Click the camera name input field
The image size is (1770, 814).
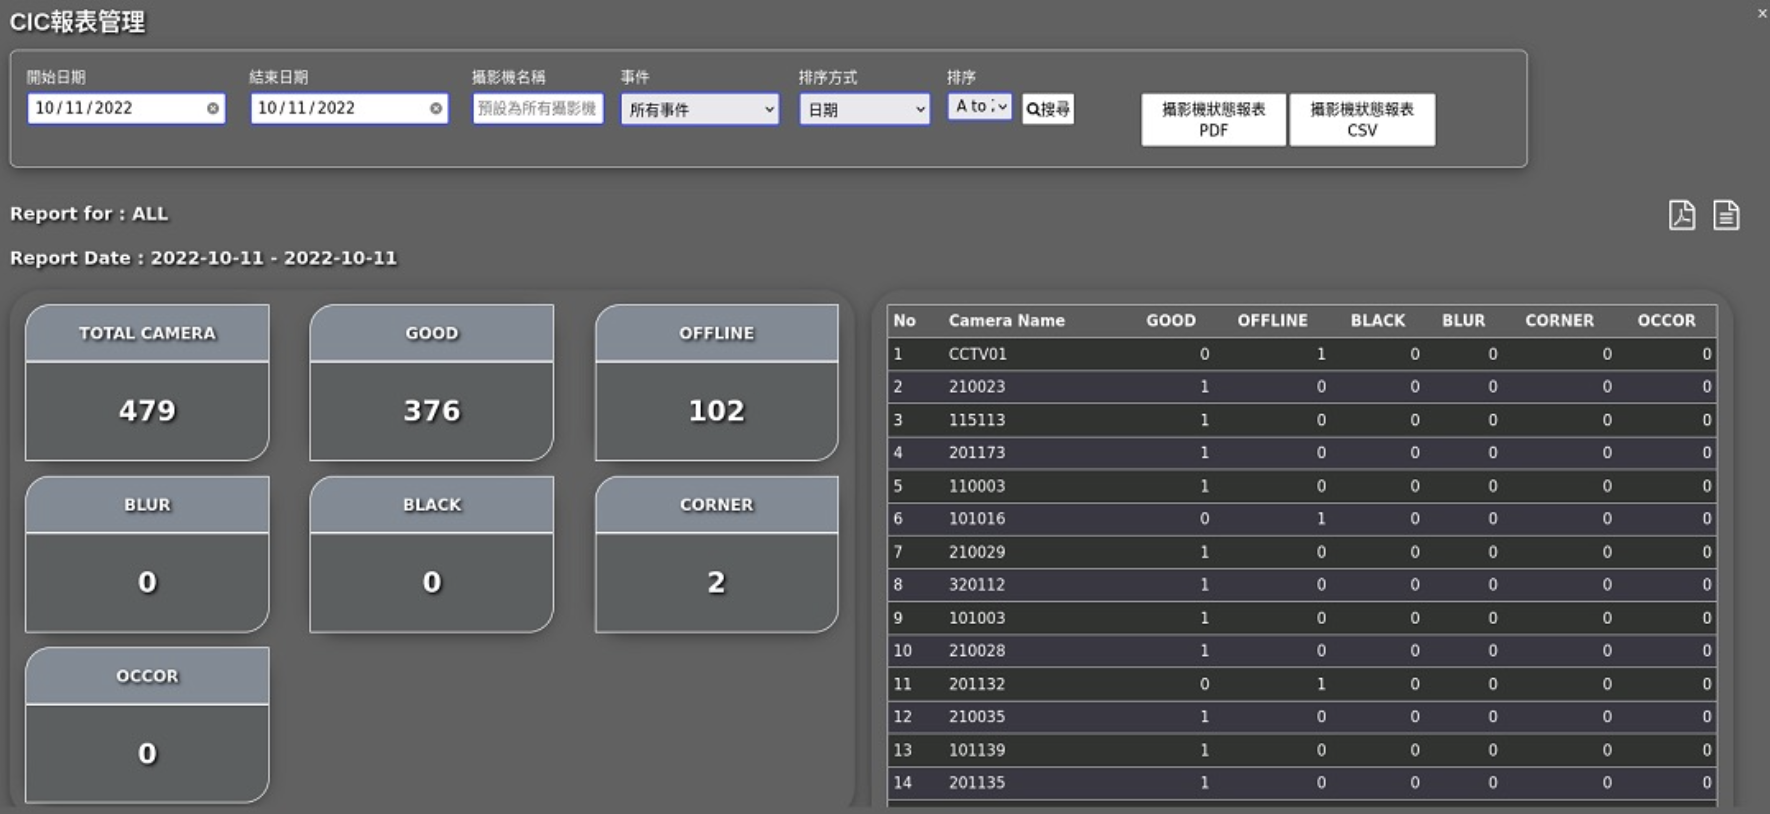pyautogui.click(x=537, y=108)
